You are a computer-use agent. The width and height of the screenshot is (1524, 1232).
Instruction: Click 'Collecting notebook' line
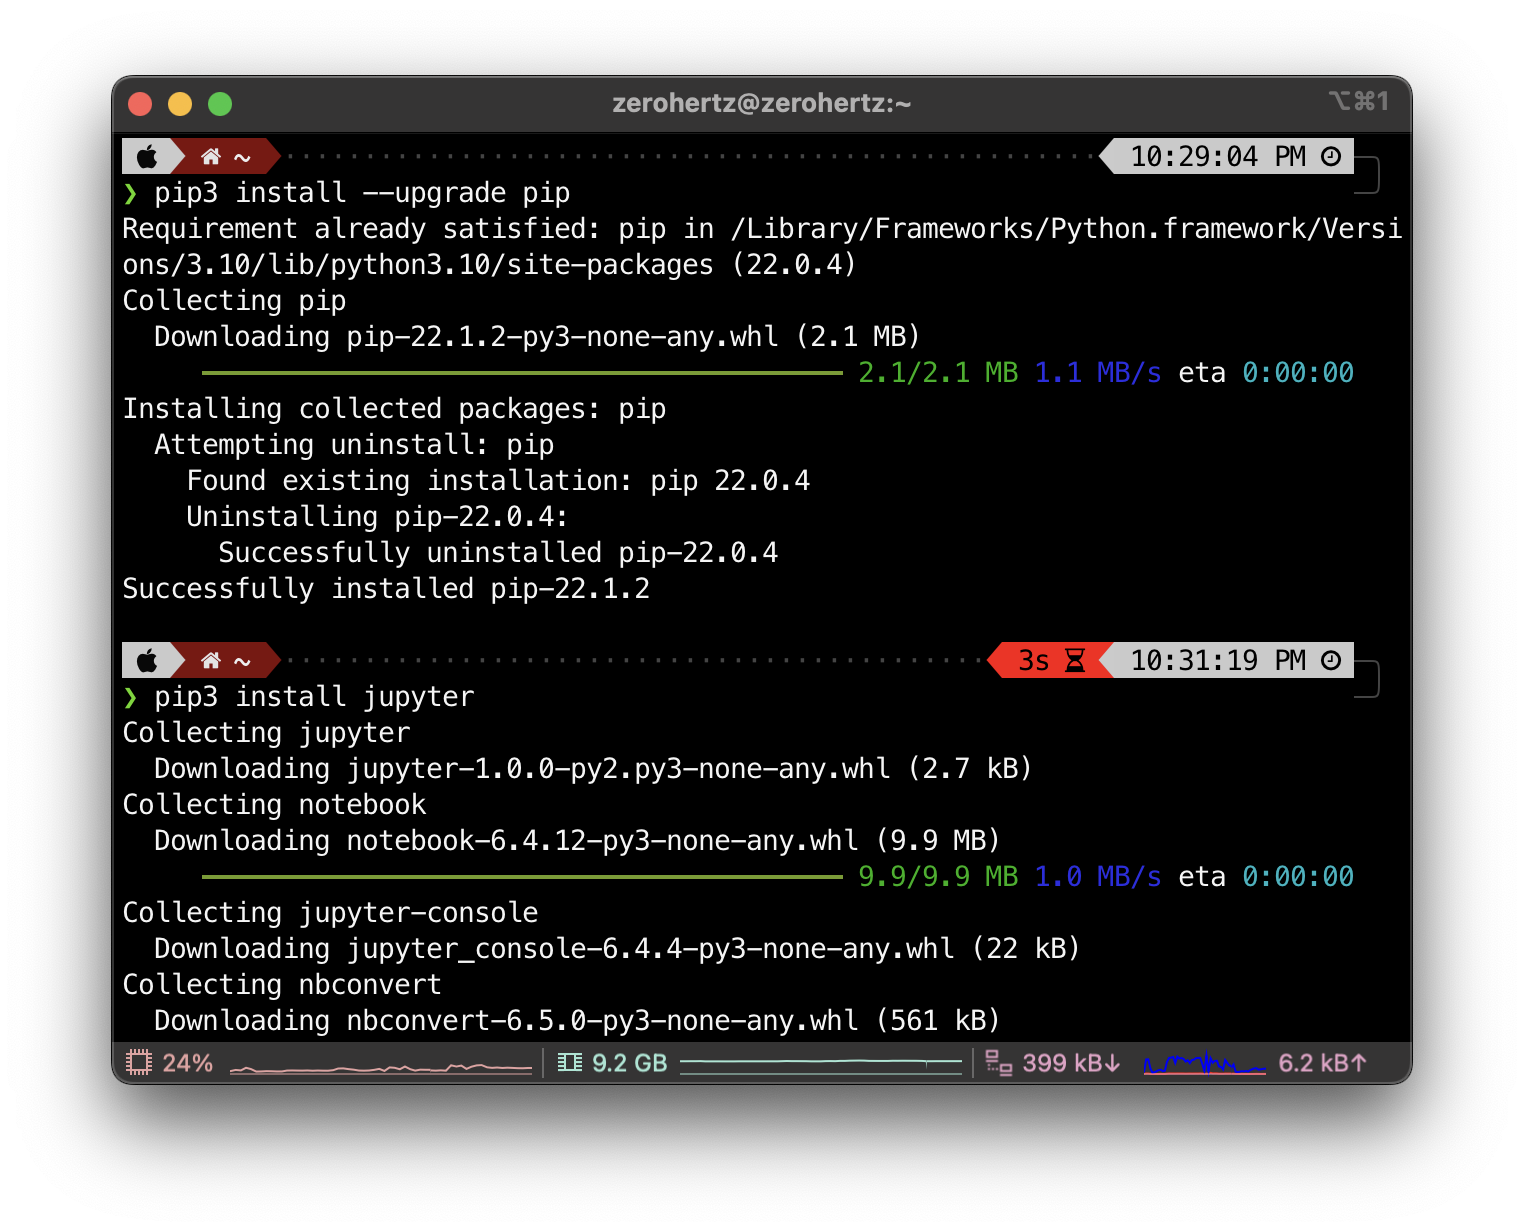(x=274, y=804)
